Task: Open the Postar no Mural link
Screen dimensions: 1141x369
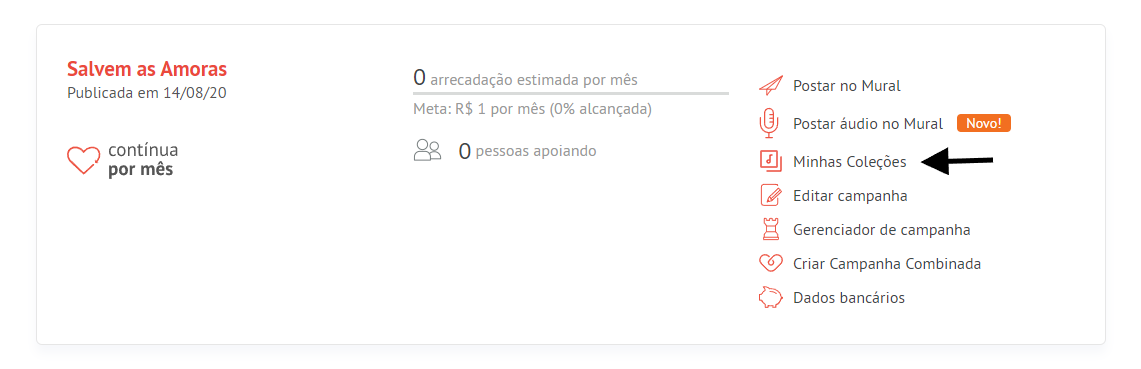Action: pyautogui.click(x=847, y=86)
